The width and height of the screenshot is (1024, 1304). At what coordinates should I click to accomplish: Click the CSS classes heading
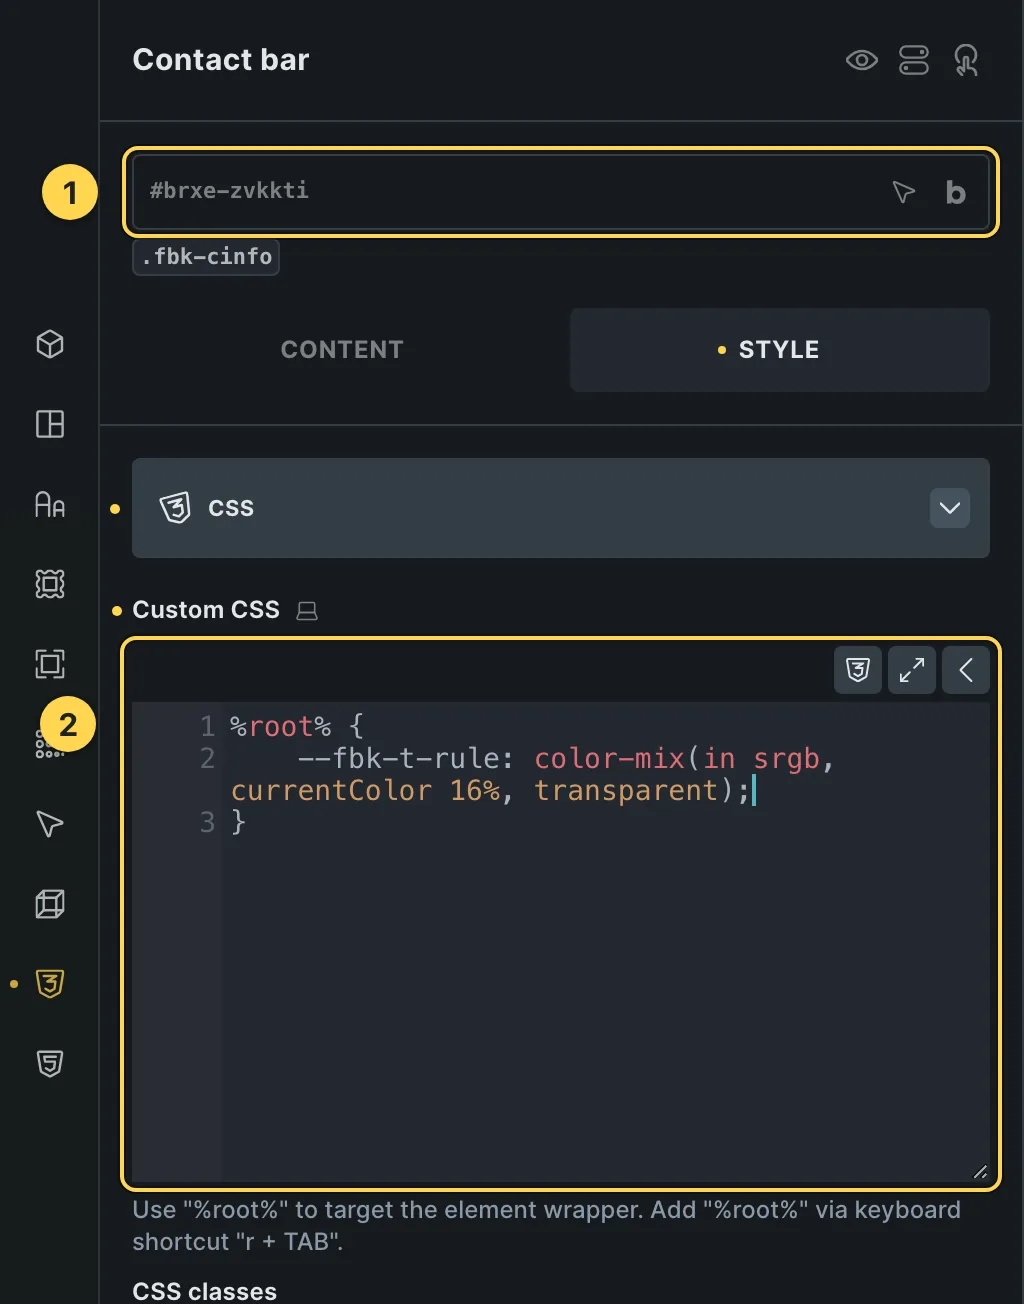(205, 1291)
